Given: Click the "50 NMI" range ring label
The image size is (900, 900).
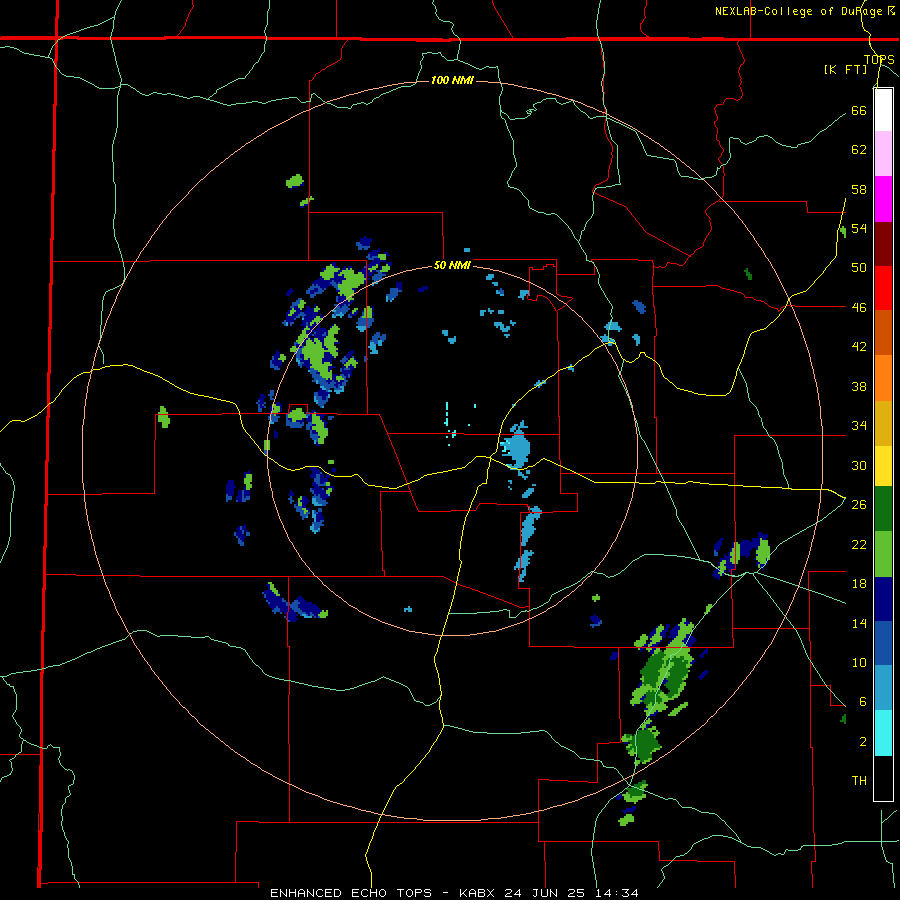Looking at the screenshot, I should coord(452,265).
